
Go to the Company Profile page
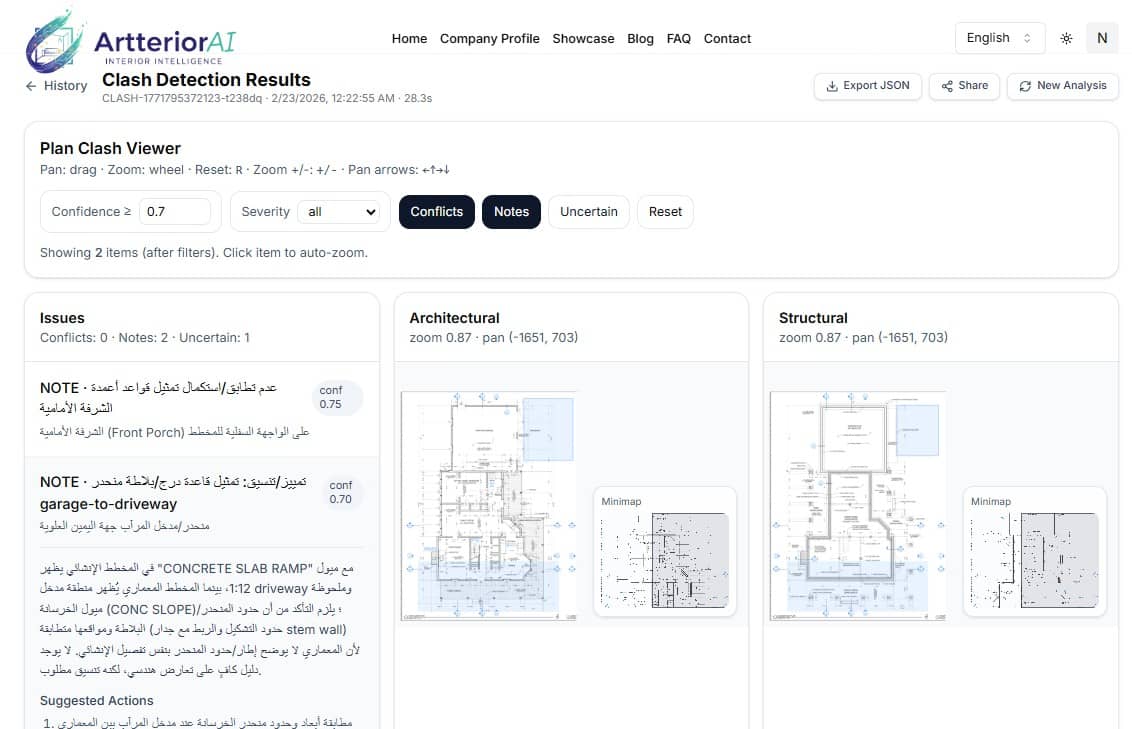[489, 38]
